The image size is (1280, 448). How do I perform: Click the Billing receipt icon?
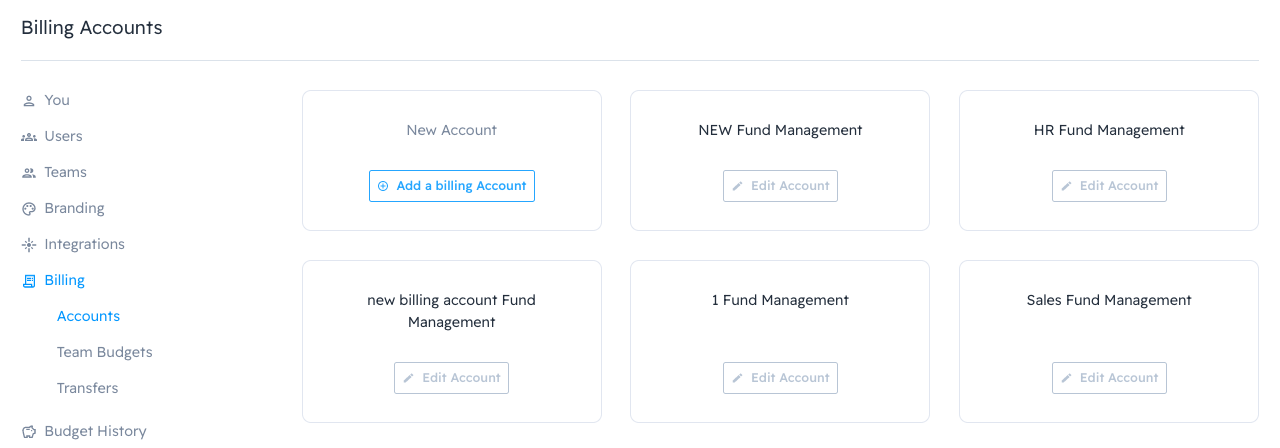coord(29,281)
